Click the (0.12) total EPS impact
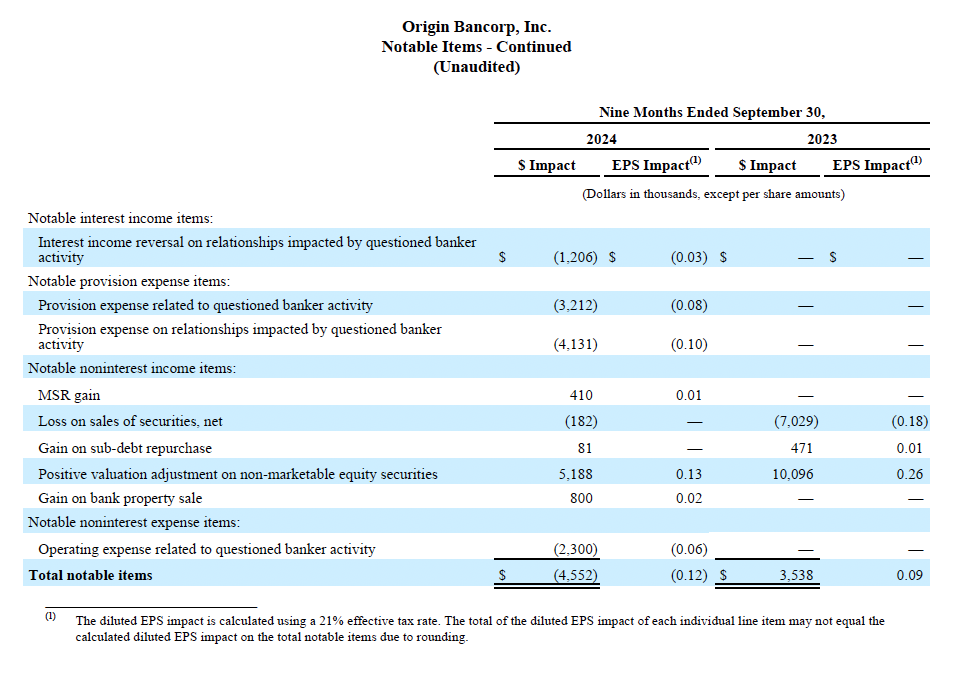Screen dimensions: 964x682 click(689, 575)
